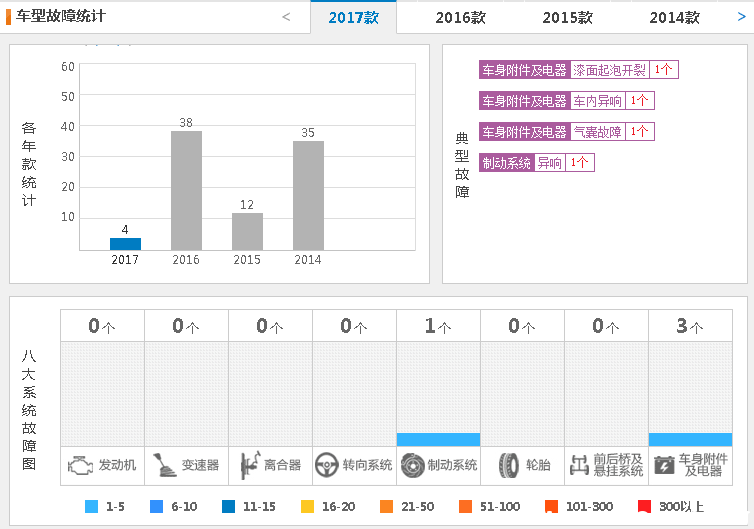
Task: Click the body accessories and electrical (车身附件及电器) icon
Action: (663, 465)
